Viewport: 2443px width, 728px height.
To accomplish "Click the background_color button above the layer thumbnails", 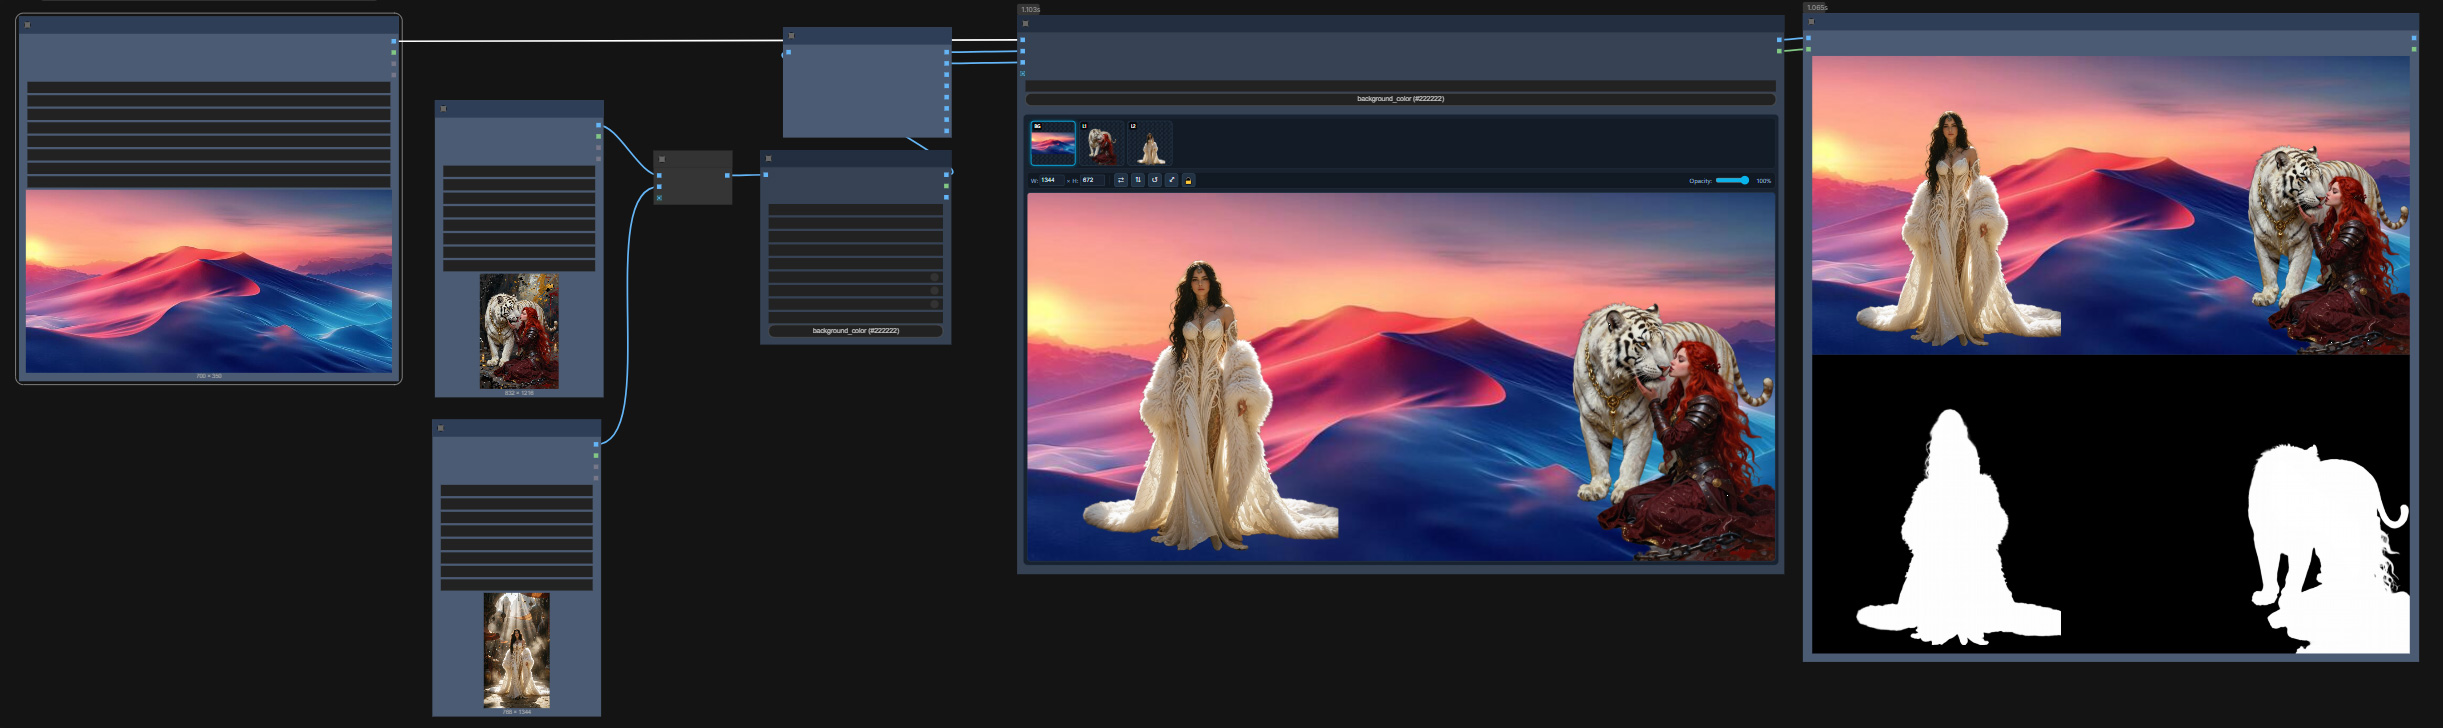I will click(1400, 99).
